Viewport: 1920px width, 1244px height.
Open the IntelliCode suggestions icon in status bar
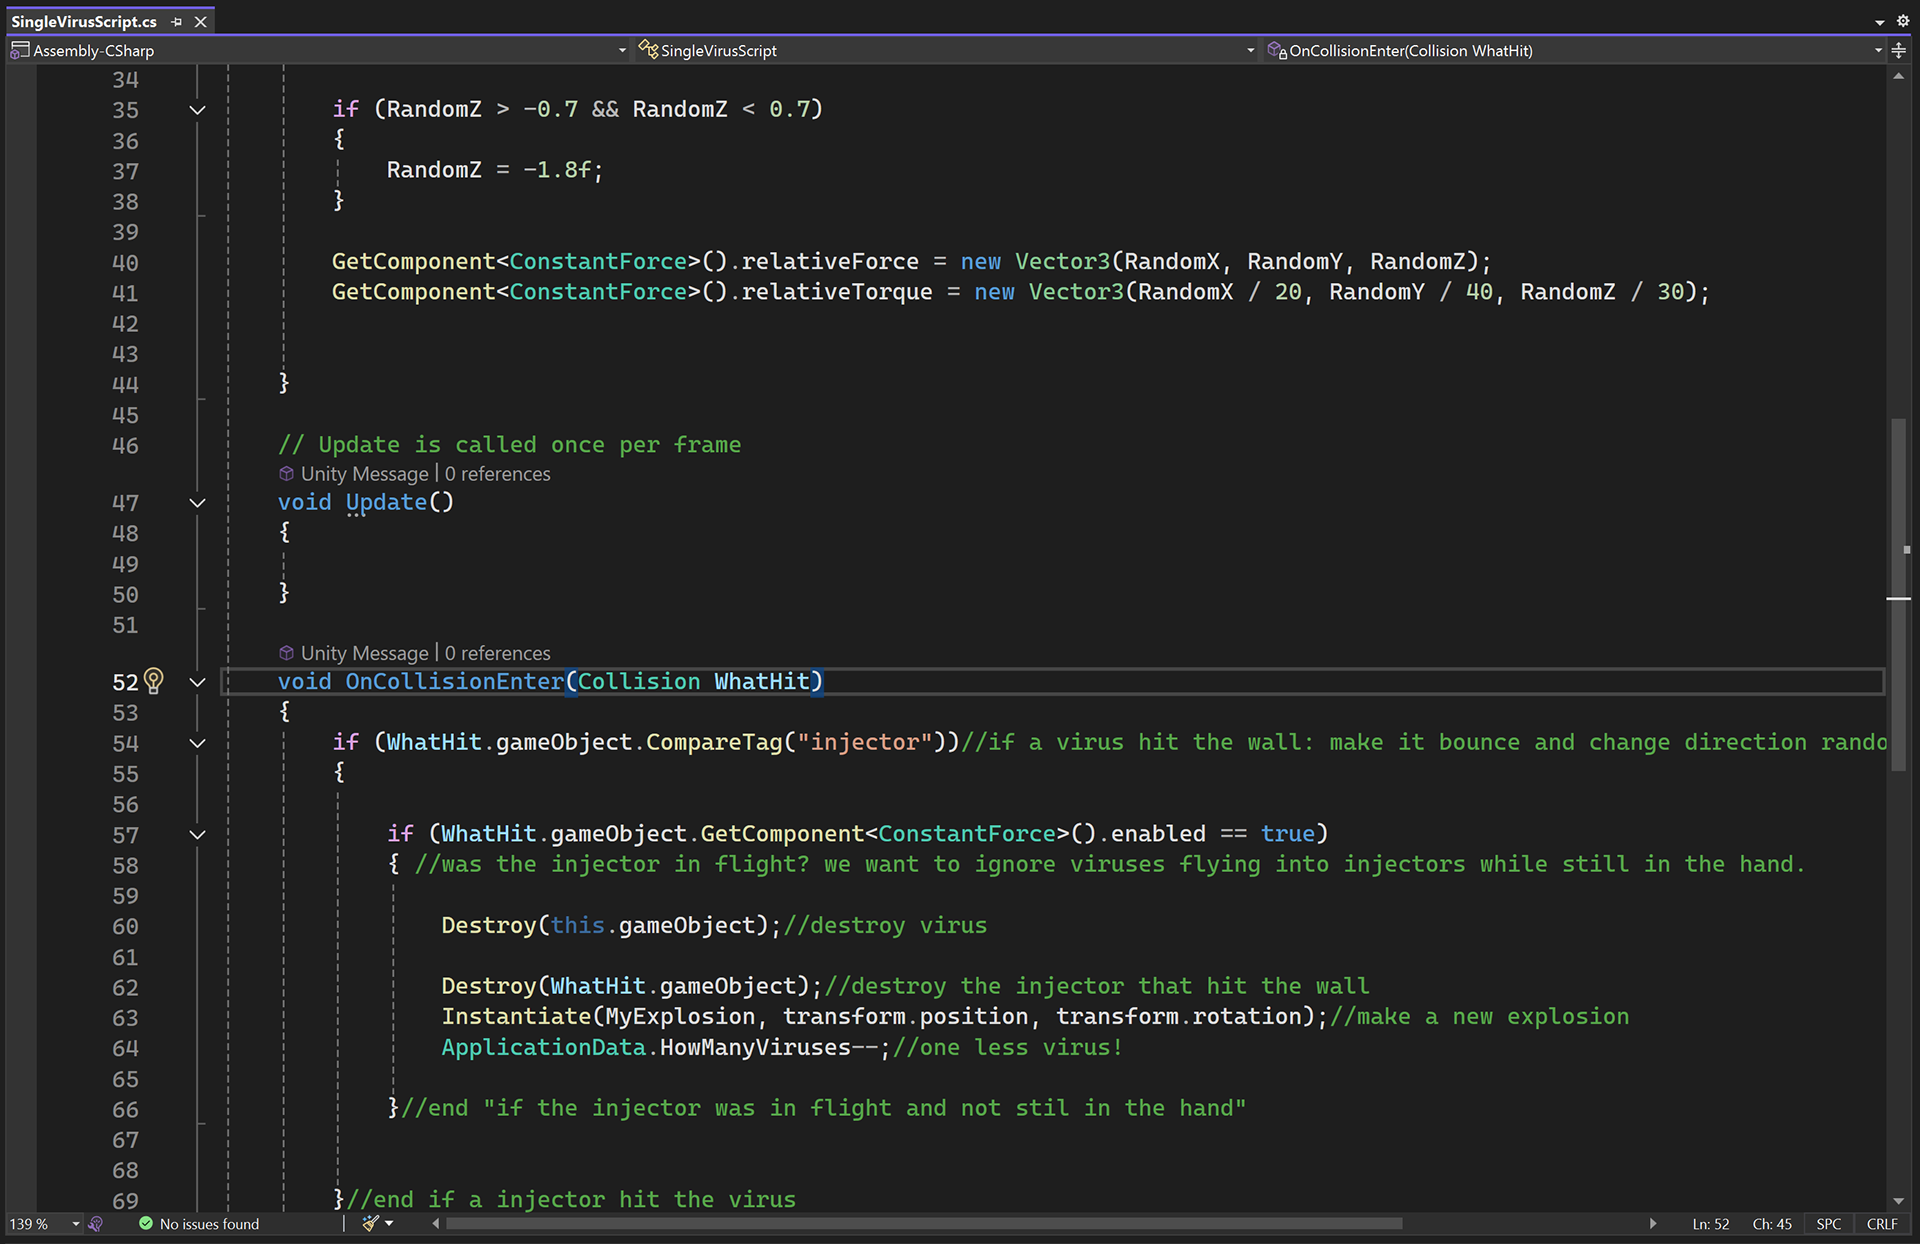(96, 1224)
